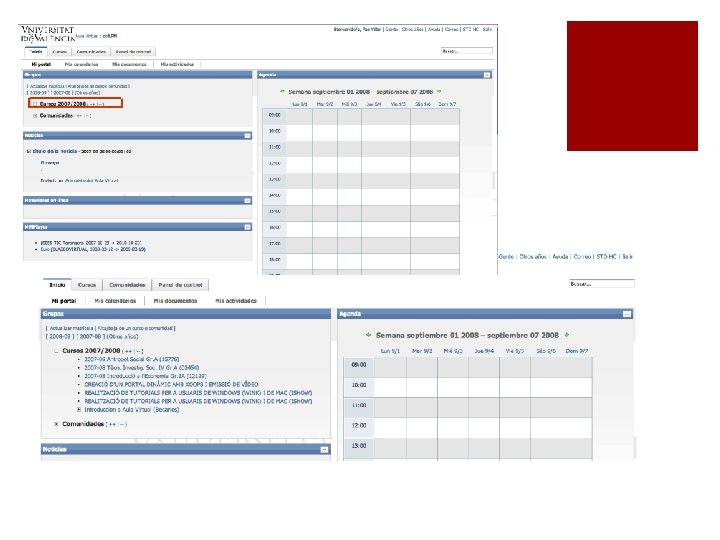The image size is (720, 540).
Task: Open Comunidades tab in enlarged view
Action: click(x=127, y=285)
